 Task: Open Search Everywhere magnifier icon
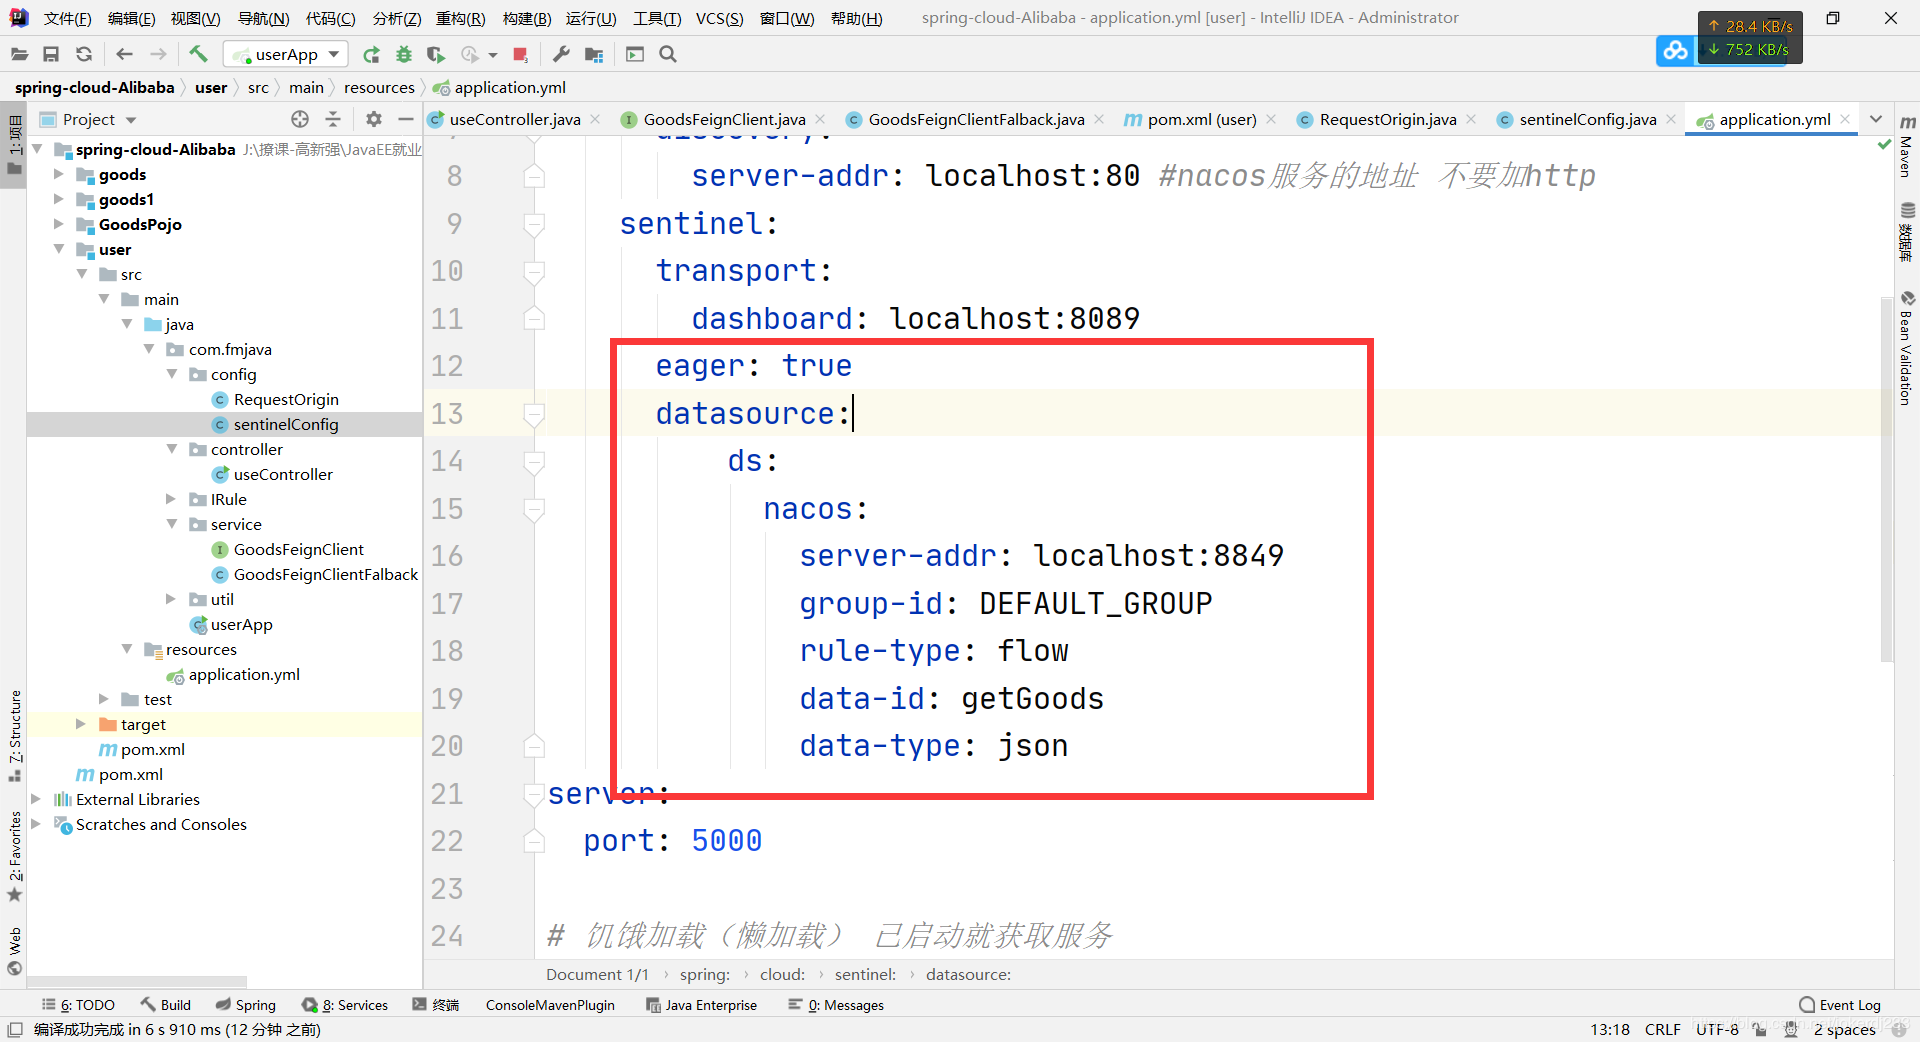tap(668, 54)
